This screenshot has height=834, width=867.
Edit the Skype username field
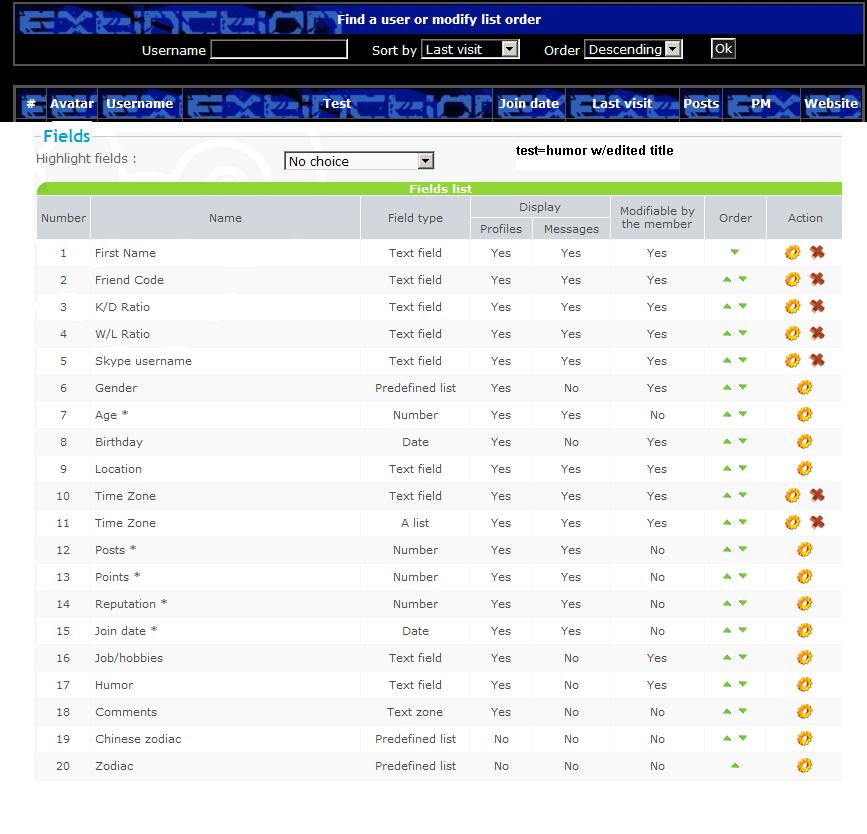[792, 361]
